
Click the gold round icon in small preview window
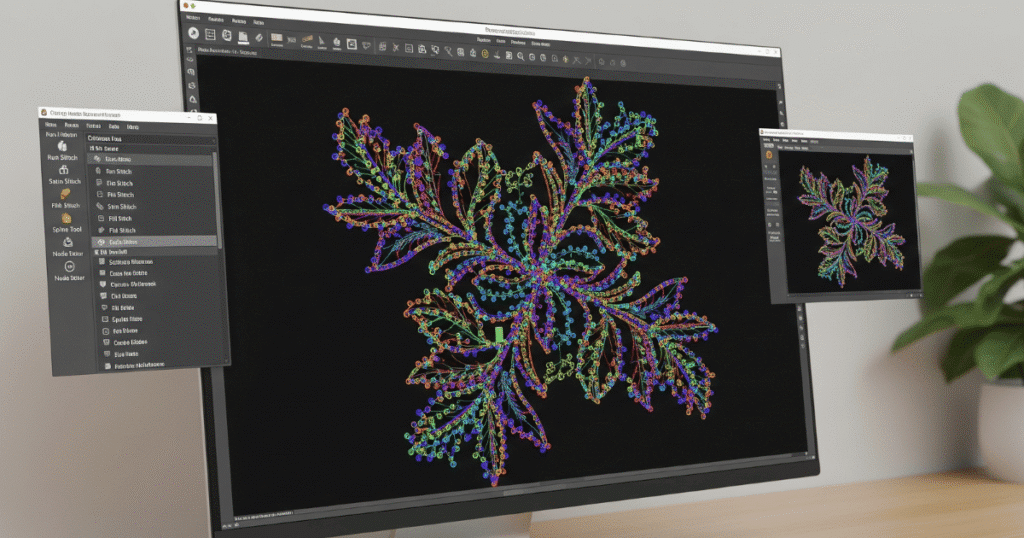point(769,155)
